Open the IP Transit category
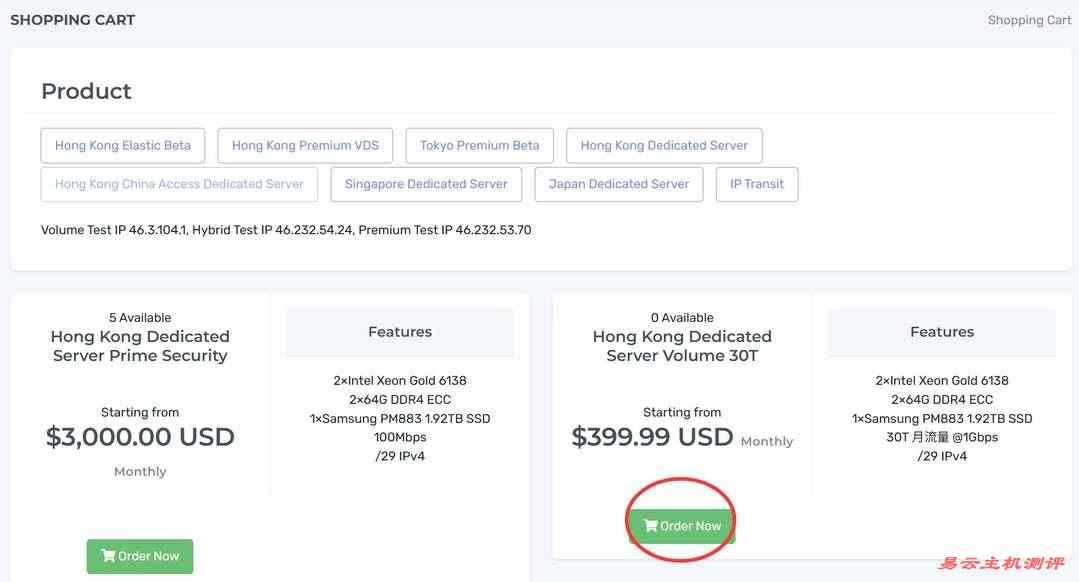1079x582 pixels. pyautogui.click(x=757, y=184)
